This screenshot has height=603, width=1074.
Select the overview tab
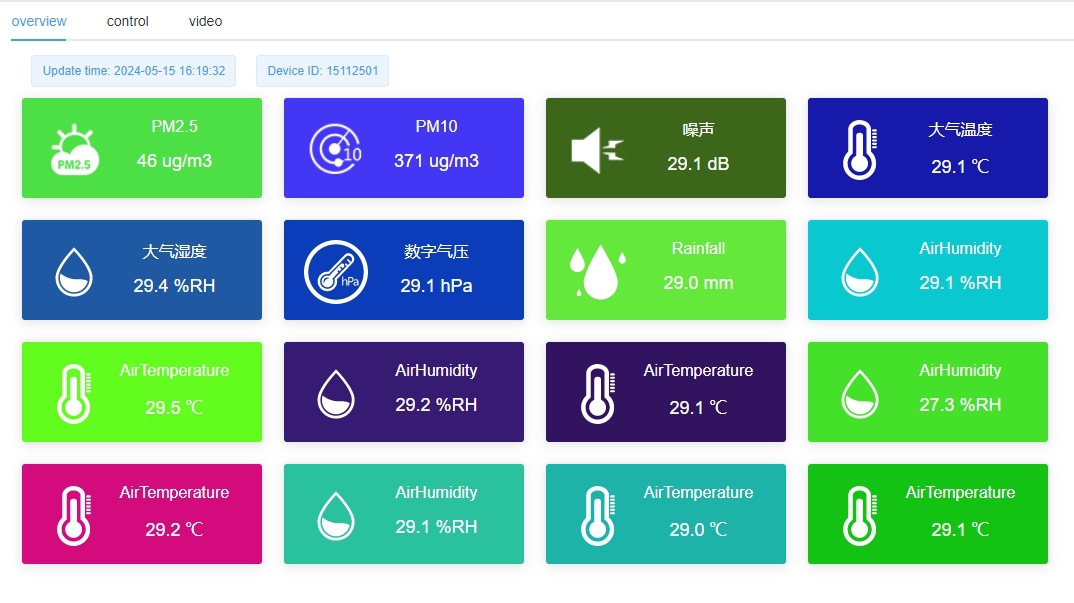point(39,19)
